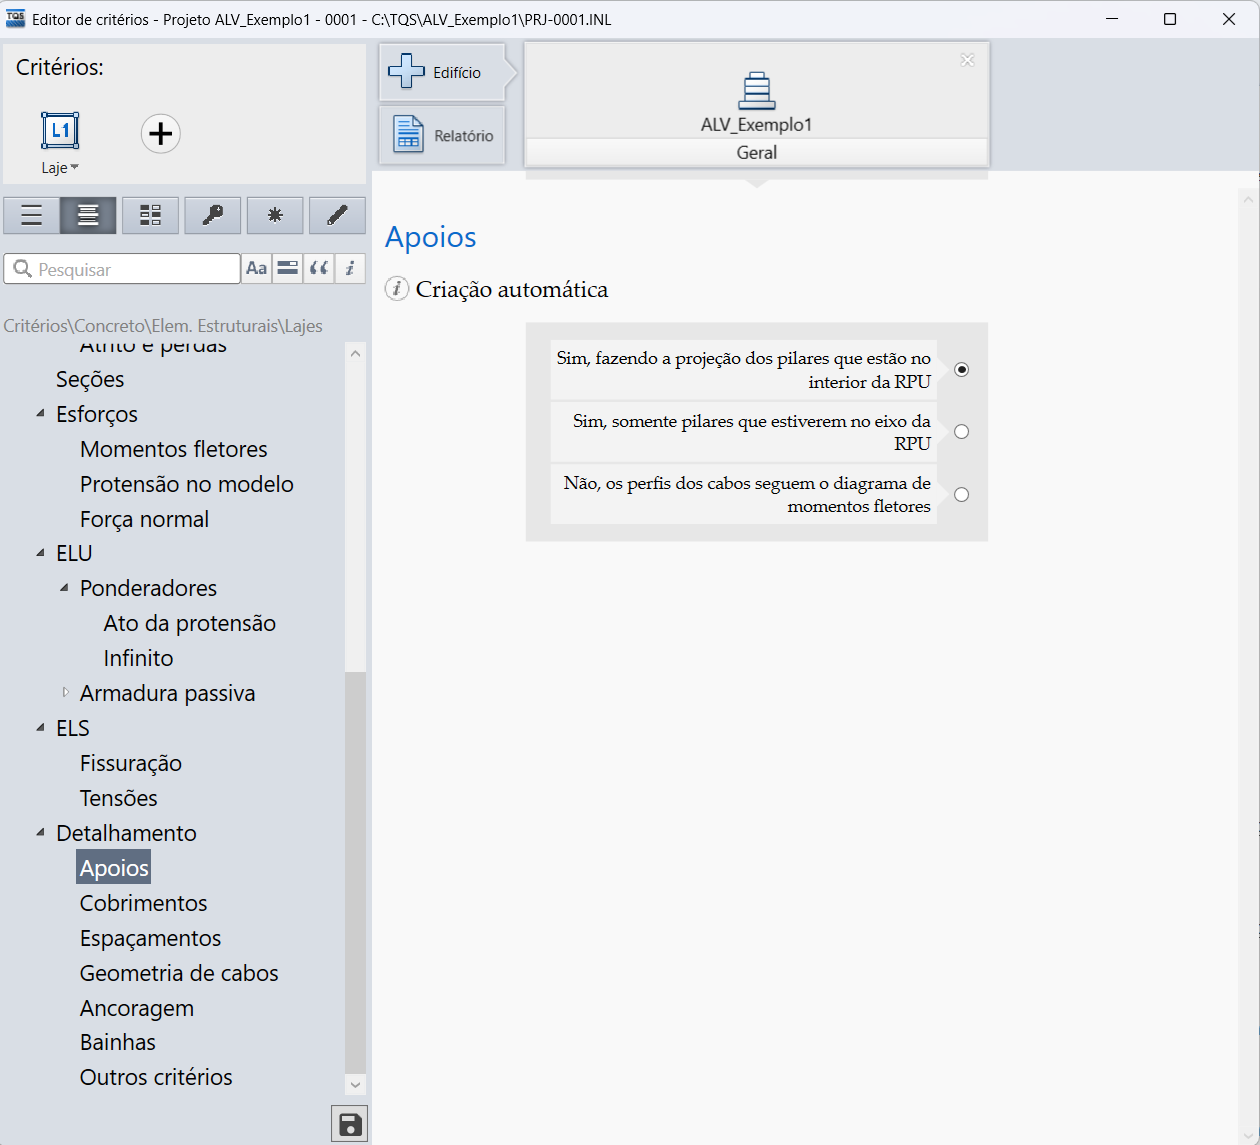Select 'Não, os perfis dos cabos' option
Image resolution: width=1260 pixels, height=1145 pixels.
tap(961, 494)
